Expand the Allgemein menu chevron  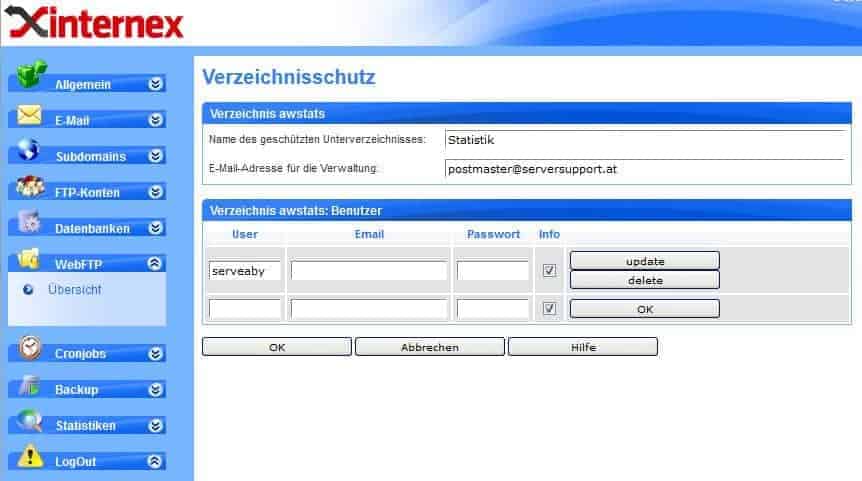(x=155, y=85)
